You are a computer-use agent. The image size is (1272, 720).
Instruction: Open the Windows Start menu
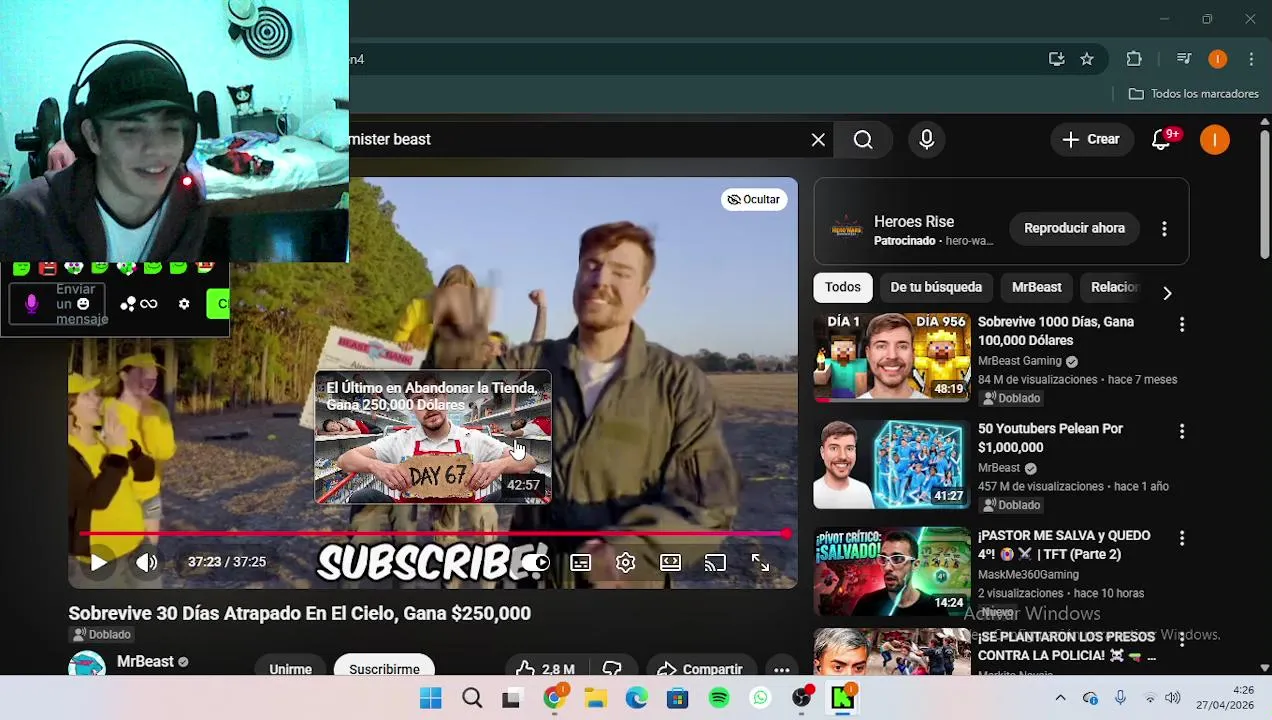point(431,698)
